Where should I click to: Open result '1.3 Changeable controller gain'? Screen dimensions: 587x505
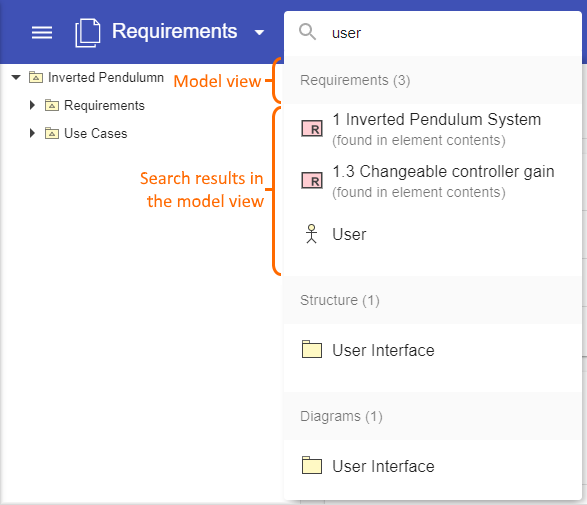(x=433, y=181)
